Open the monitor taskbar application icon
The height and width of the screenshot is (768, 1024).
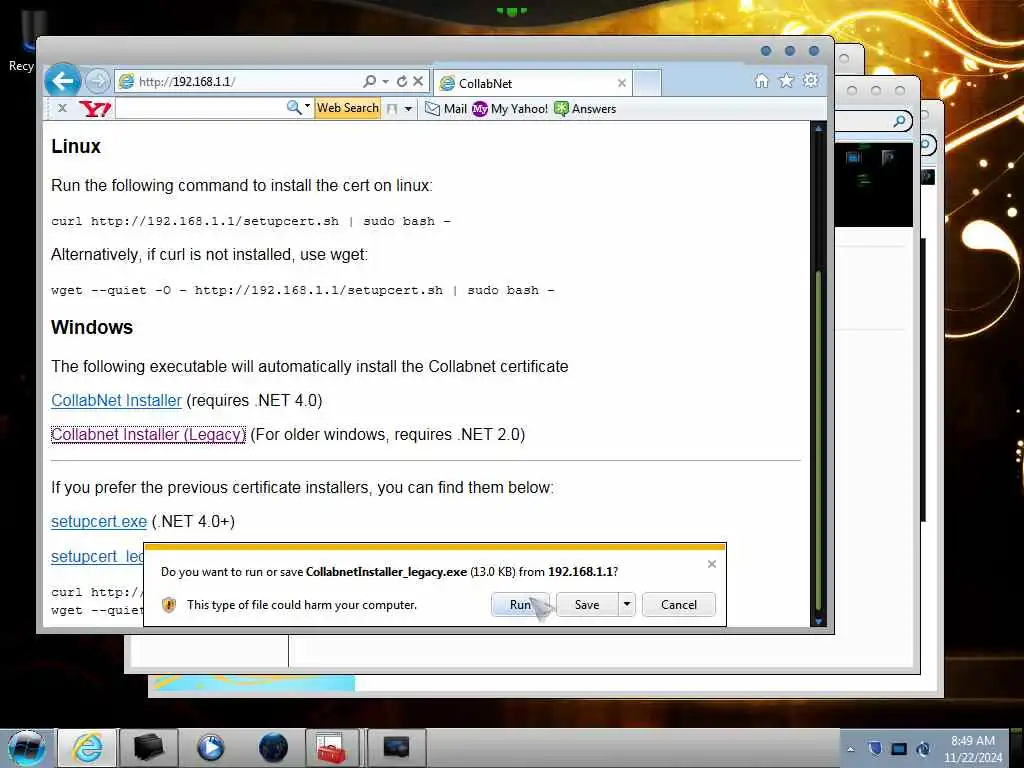point(396,748)
